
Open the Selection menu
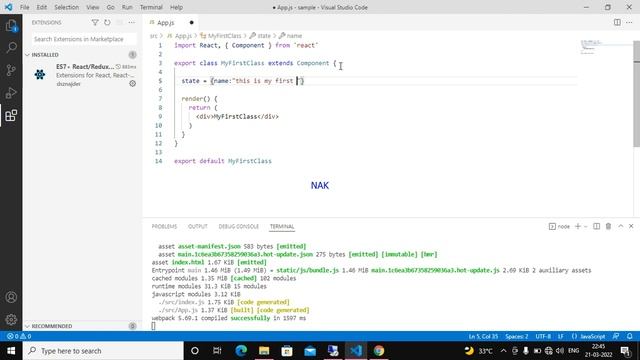click(67, 7)
